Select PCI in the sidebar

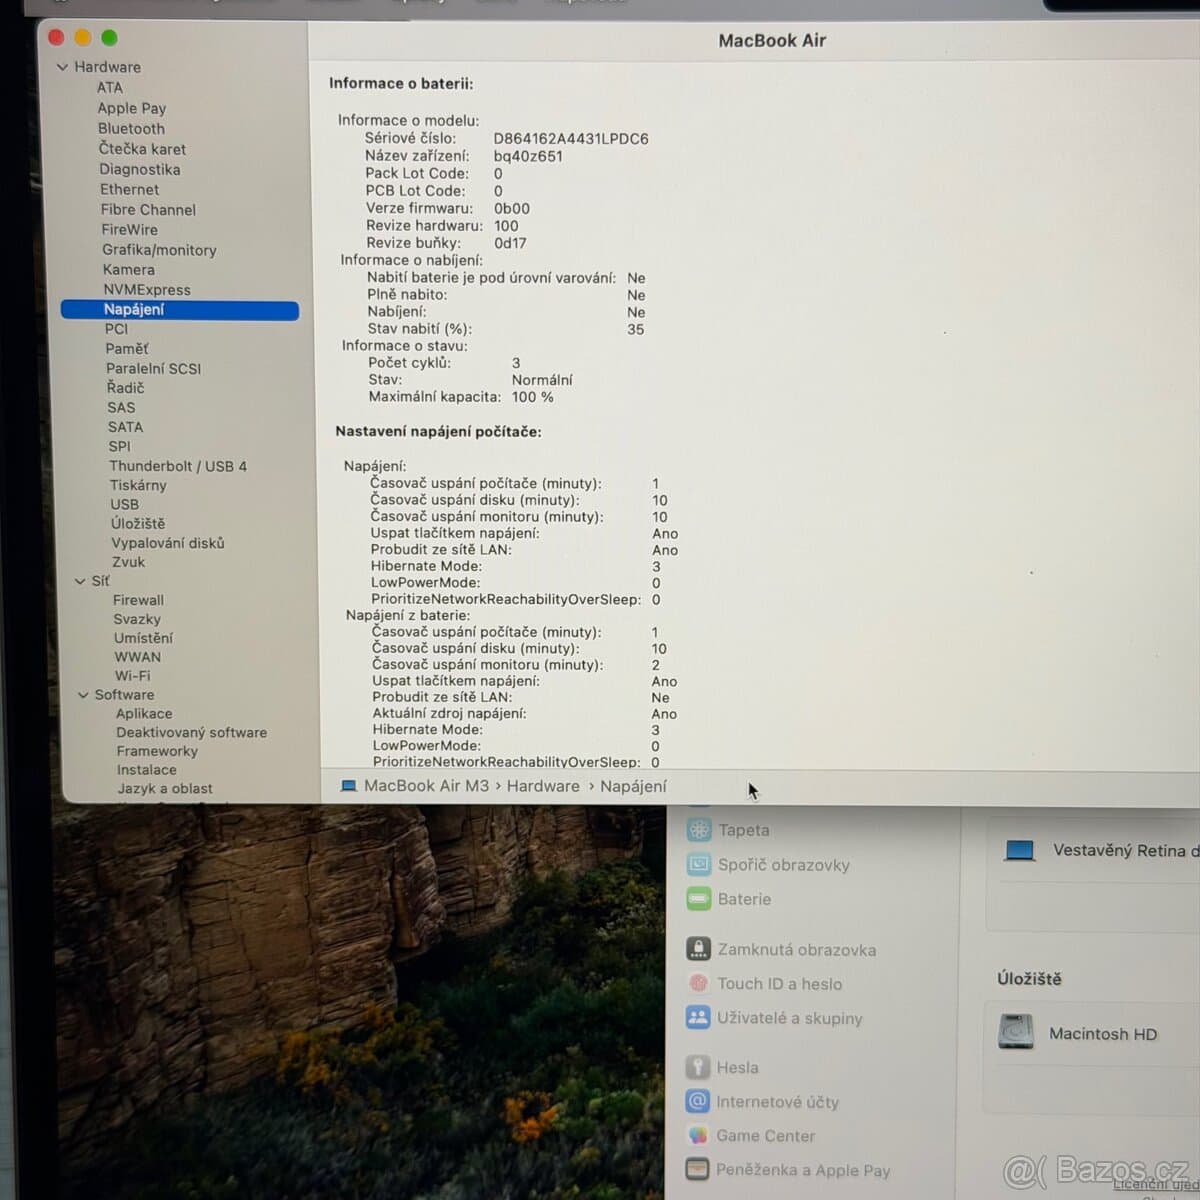[x=116, y=329]
